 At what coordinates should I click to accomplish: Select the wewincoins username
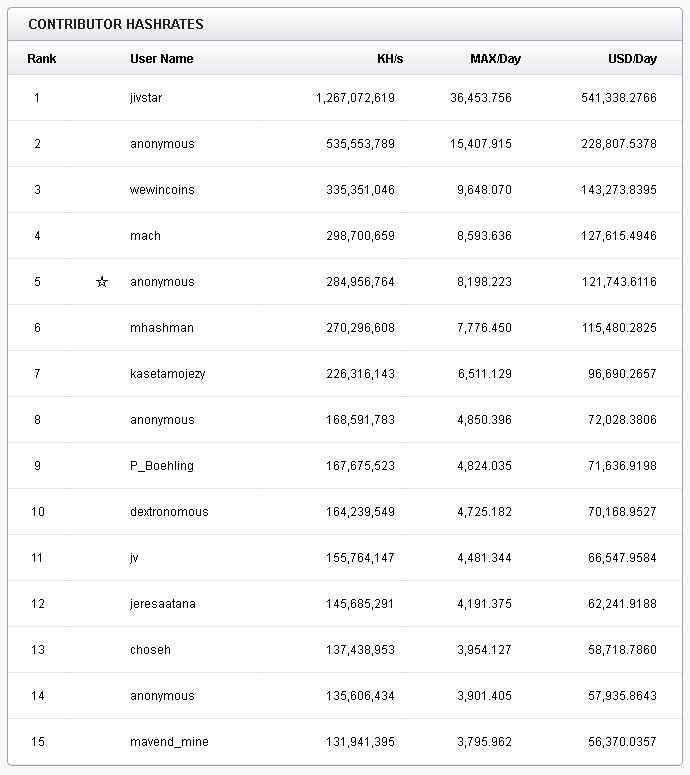click(x=162, y=190)
